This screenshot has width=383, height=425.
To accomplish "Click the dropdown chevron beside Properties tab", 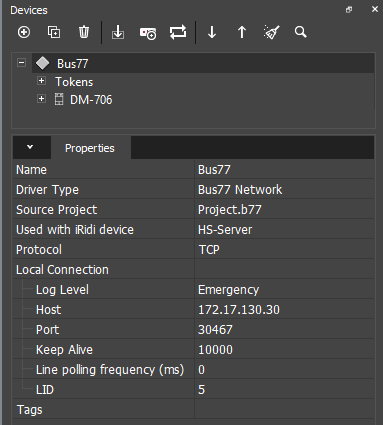I will pyautogui.click(x=30, y=147).
